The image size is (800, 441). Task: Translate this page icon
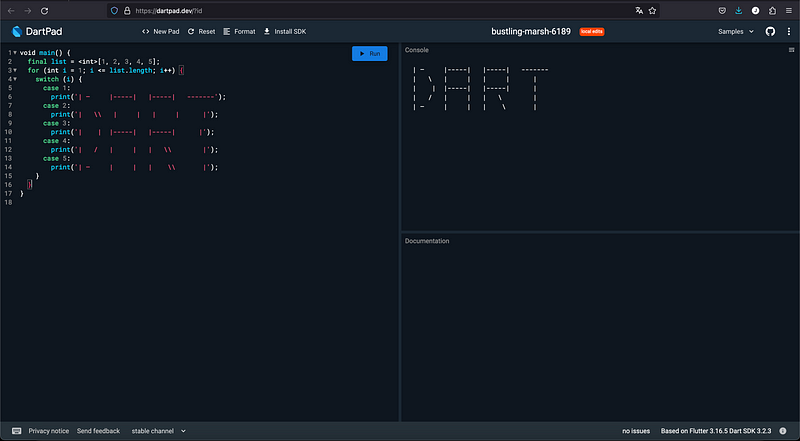(639, 11)
